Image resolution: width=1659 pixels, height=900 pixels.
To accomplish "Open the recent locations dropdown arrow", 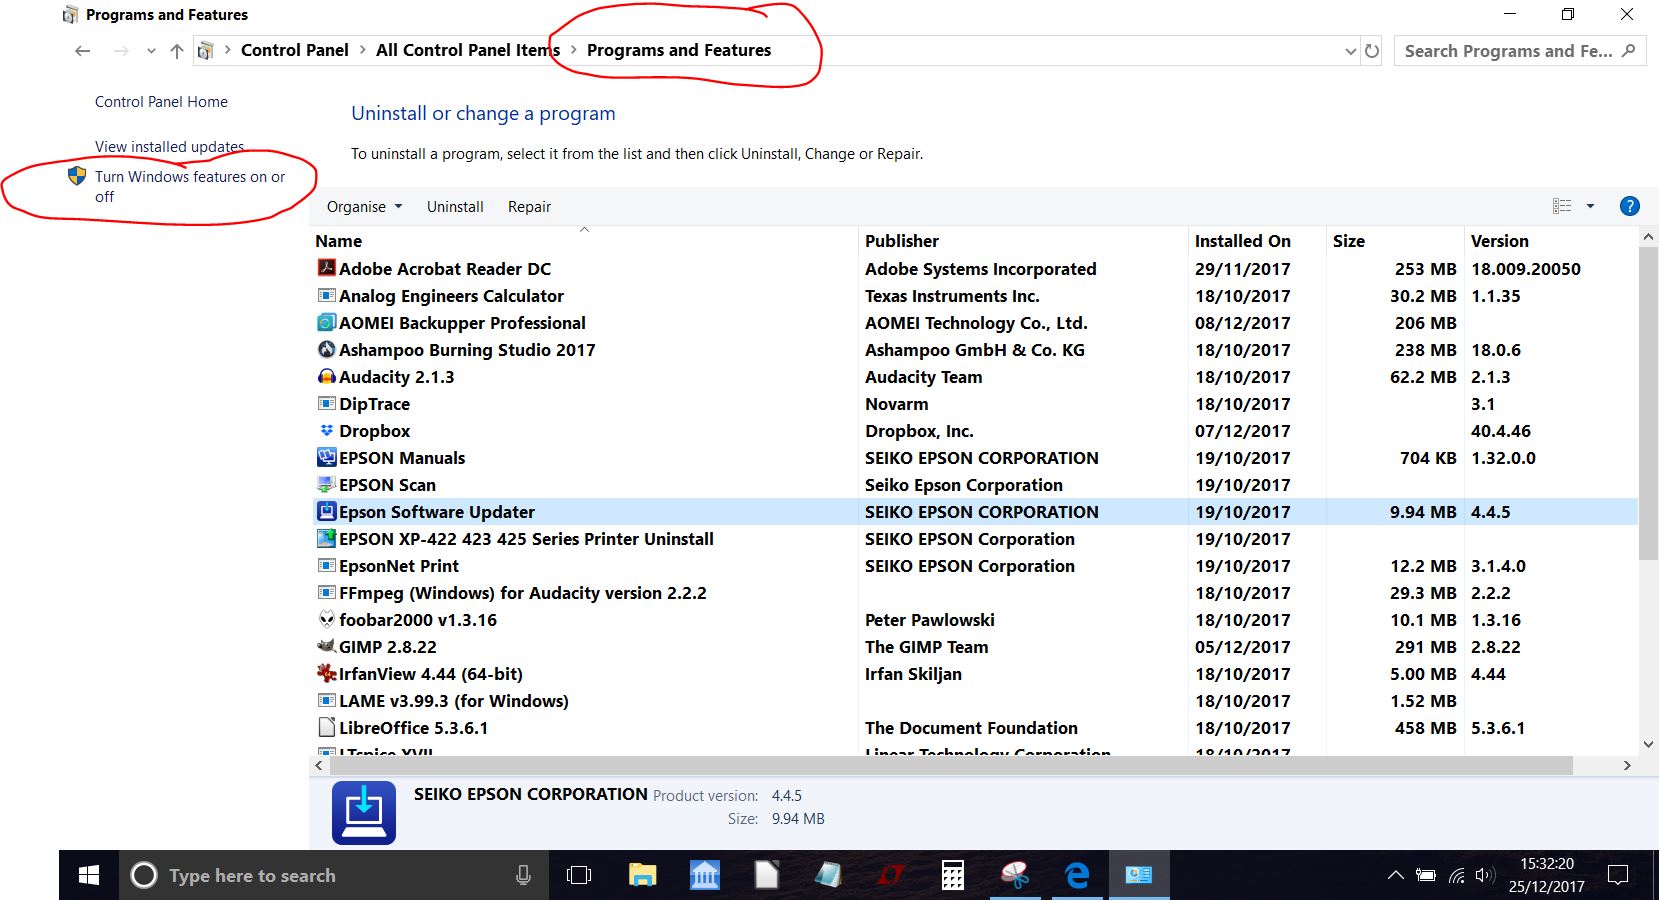I will coord(151,51).
